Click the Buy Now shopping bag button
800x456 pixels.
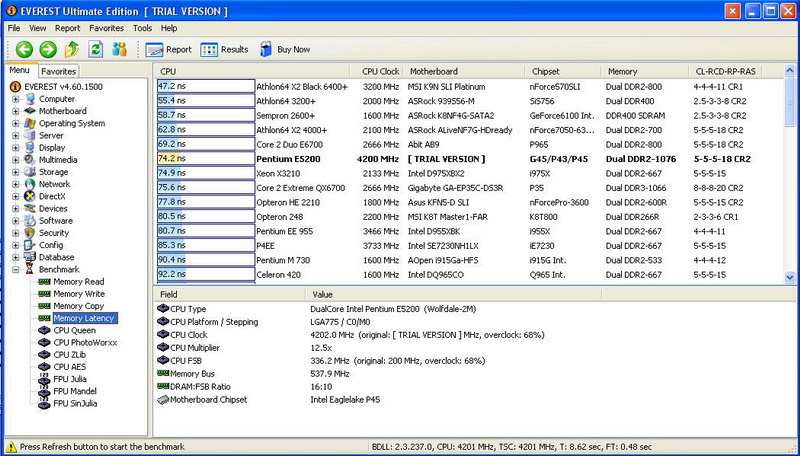click(285, 49)
